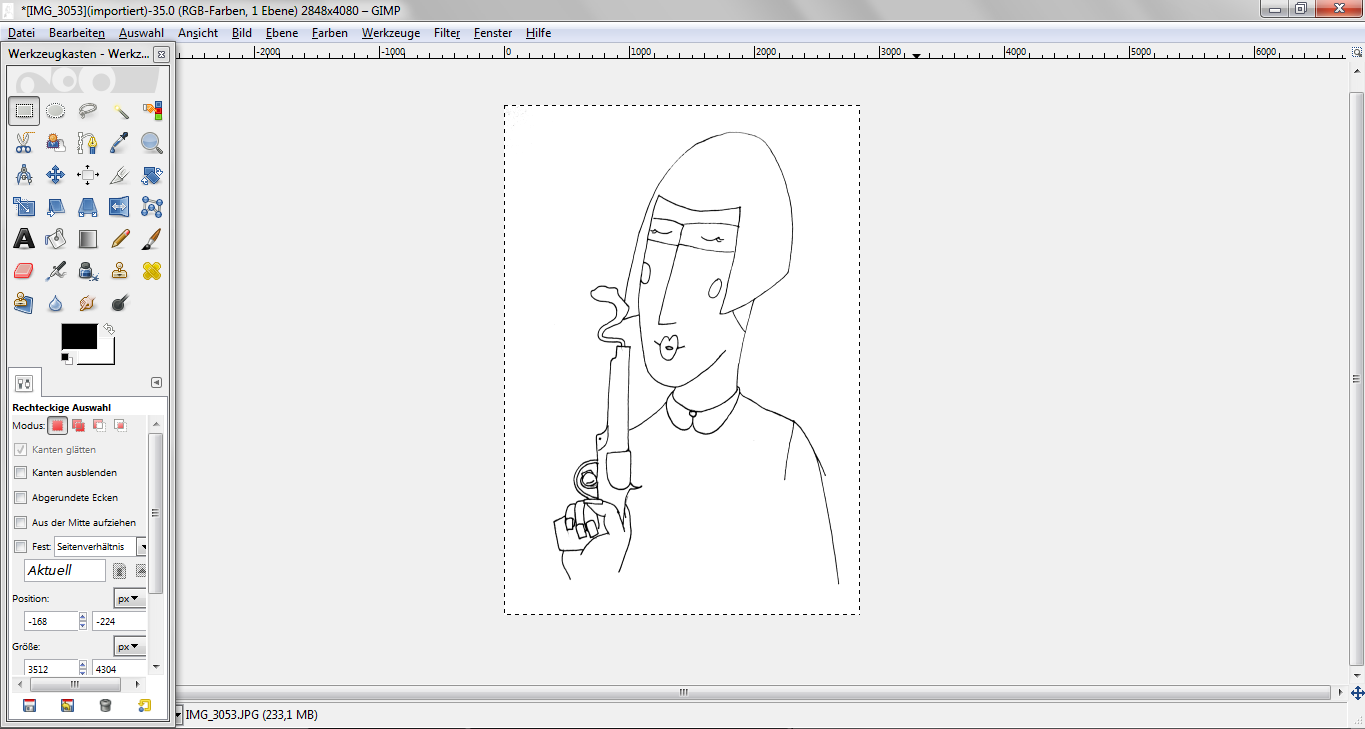Enable Abgerundete Ecken checkbox

coord(20,497)
